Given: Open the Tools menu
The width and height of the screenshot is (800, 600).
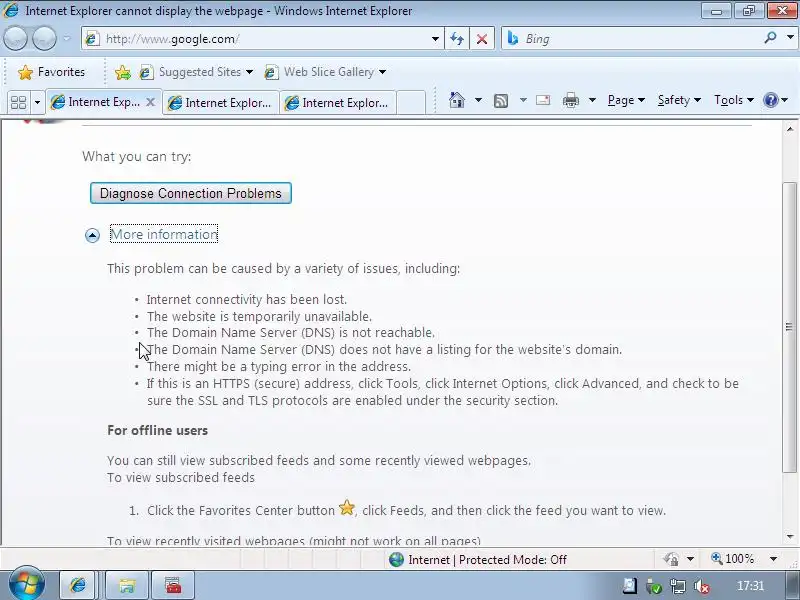Looking at the screenshot, I should tap(734, 100).
